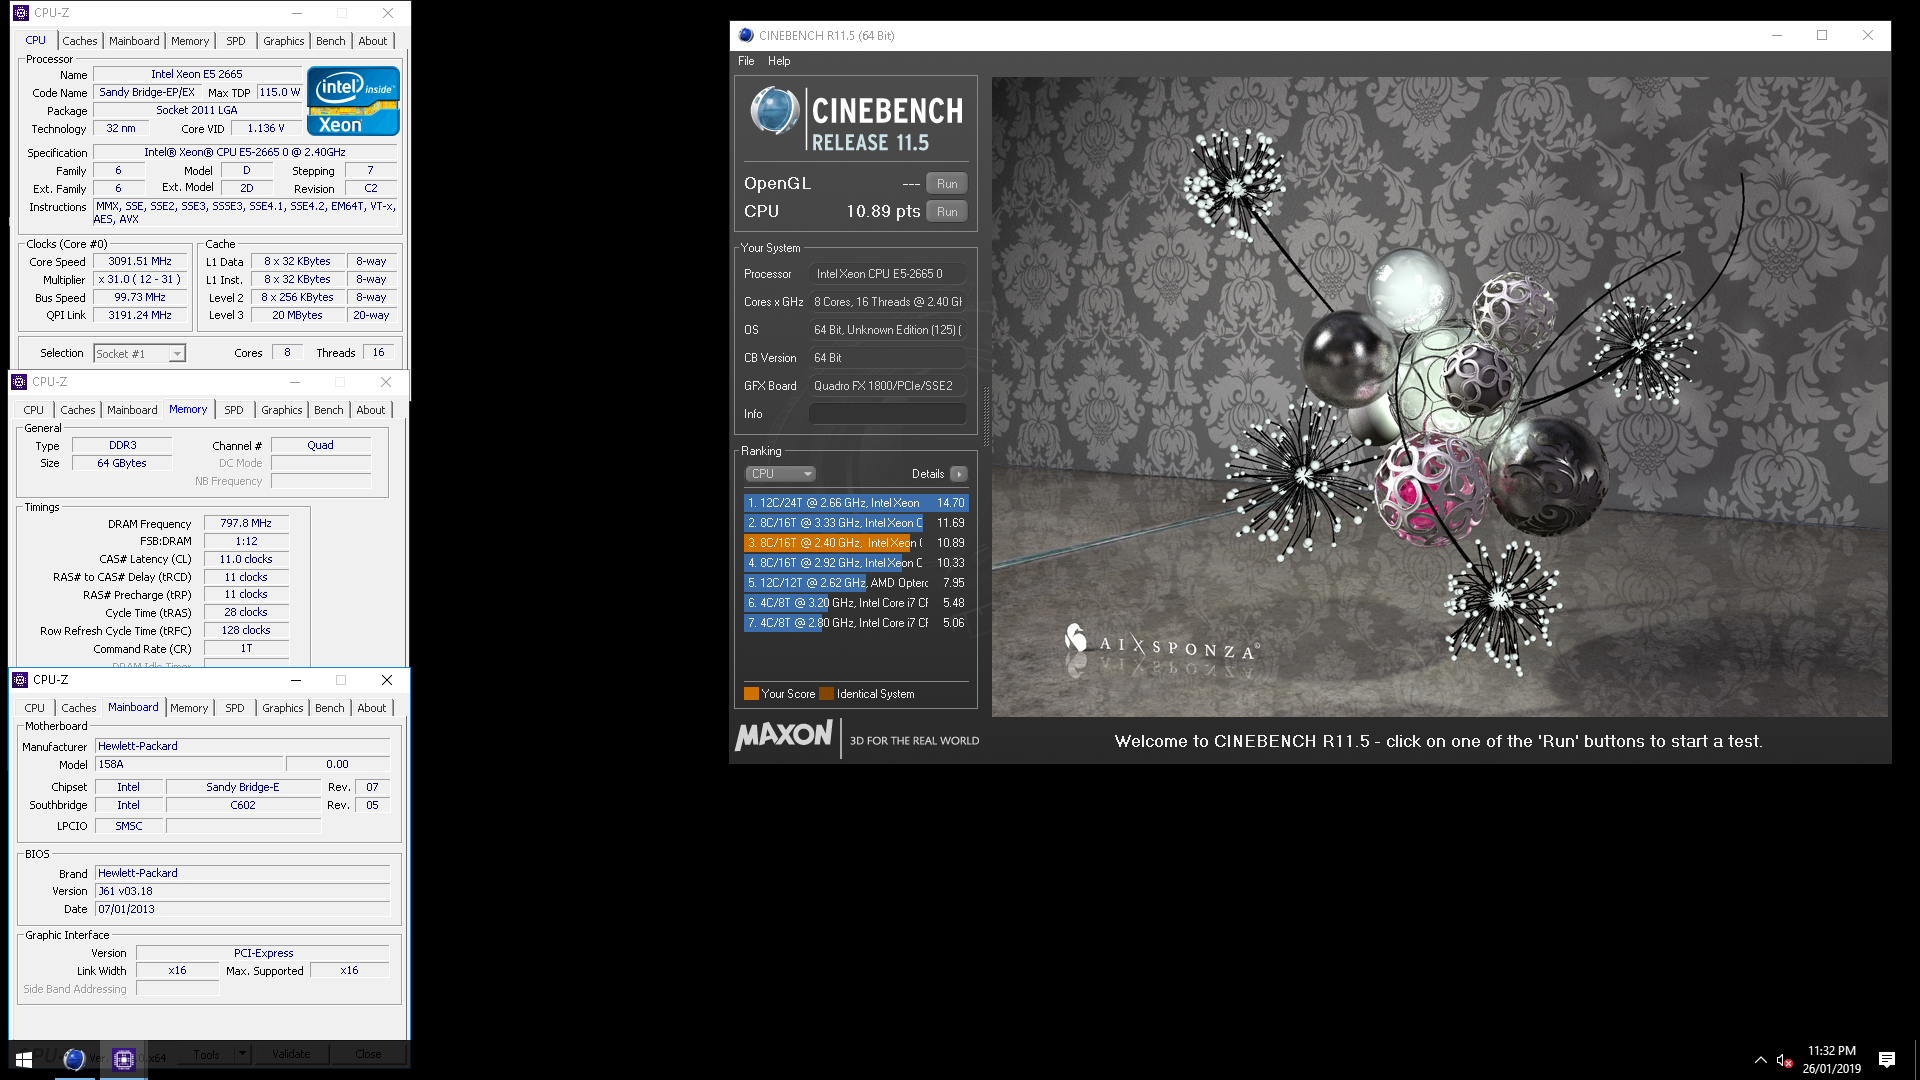This screenshot has width=1920, height=1080.
Task: Select SPD tab in the Mainboard CPU-Z window
Action: [235, 708]
